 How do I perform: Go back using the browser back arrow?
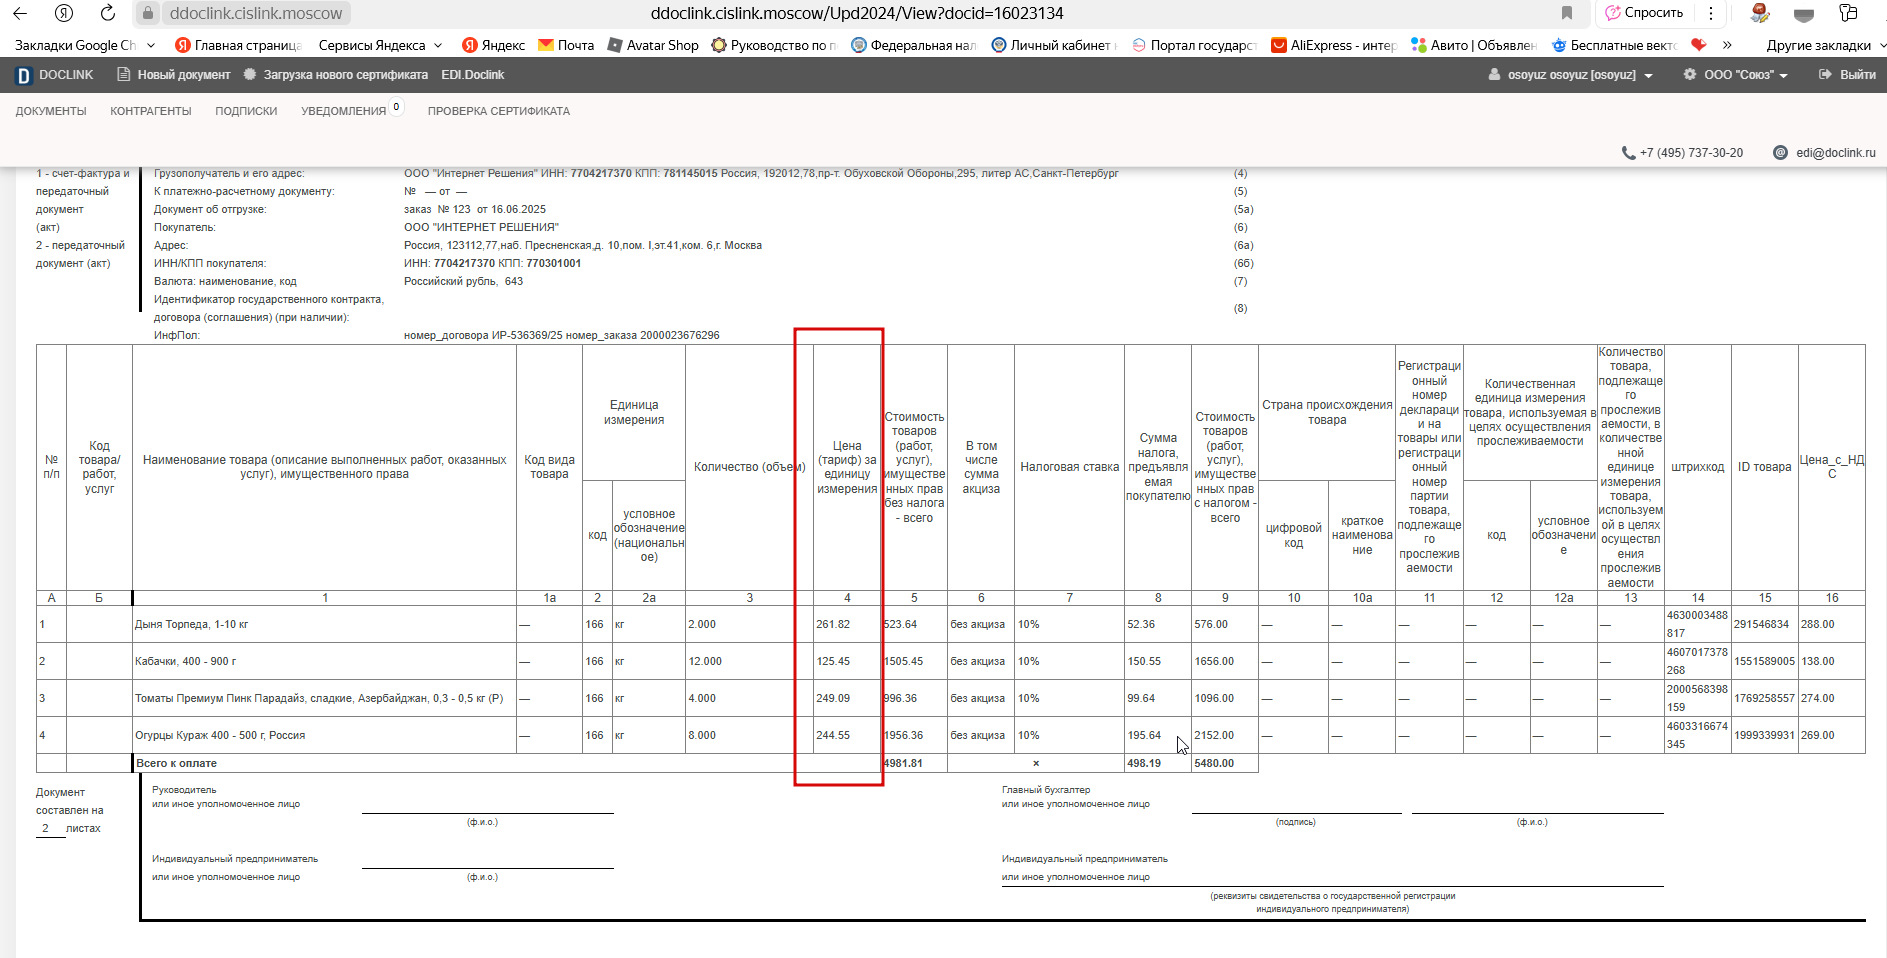[x=19, y=13]
